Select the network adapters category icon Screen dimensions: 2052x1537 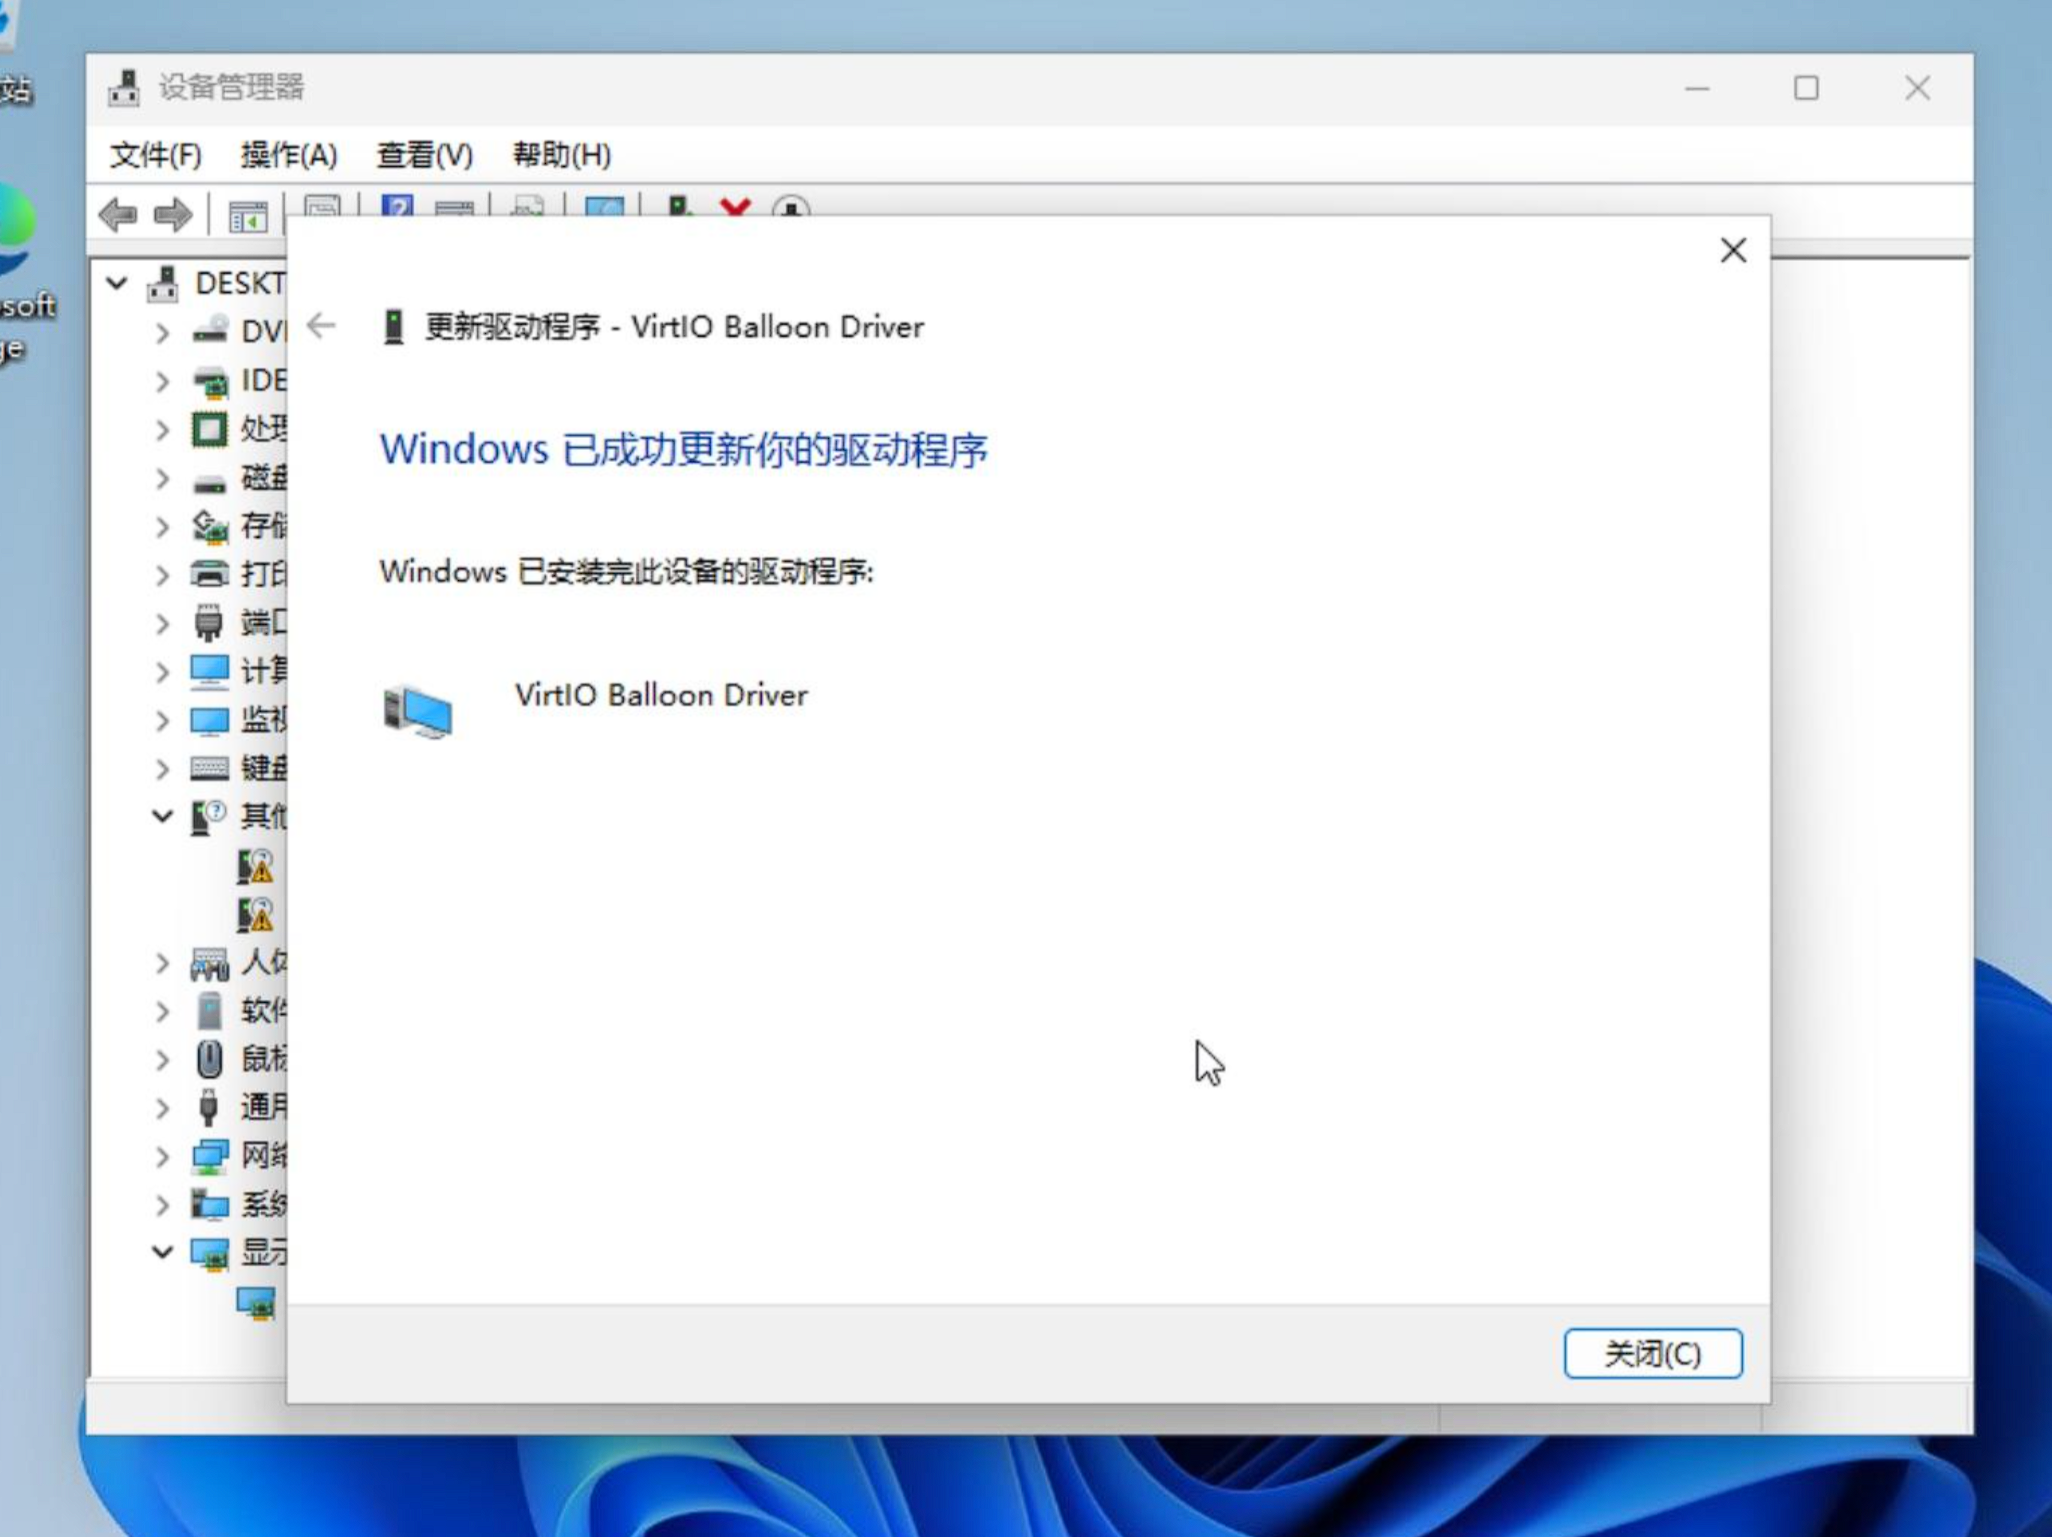pyautogui.click(x=210, y=1157)
